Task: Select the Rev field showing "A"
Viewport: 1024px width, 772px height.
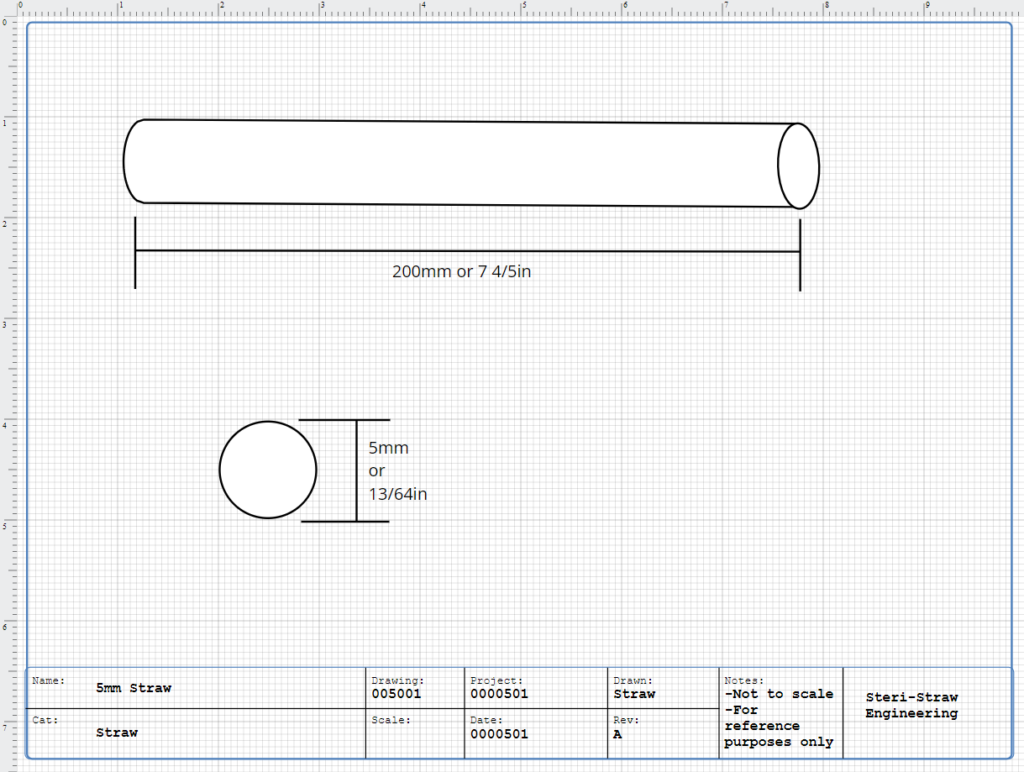Action: (x=617, y=734)
